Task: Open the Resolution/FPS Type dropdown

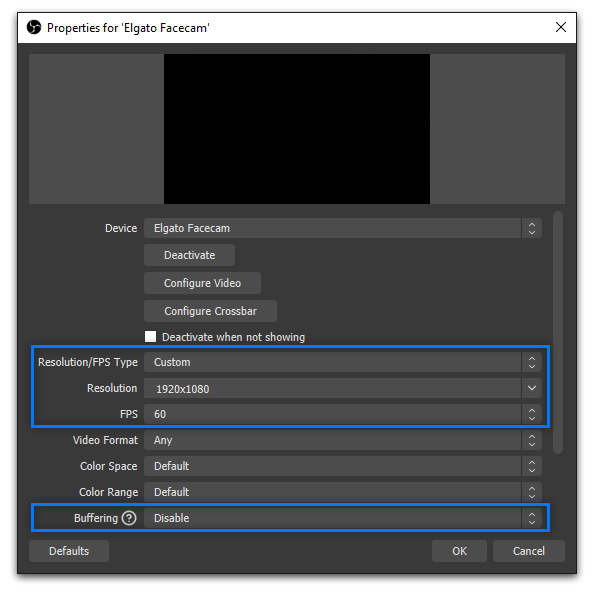Action: [343, 362]
